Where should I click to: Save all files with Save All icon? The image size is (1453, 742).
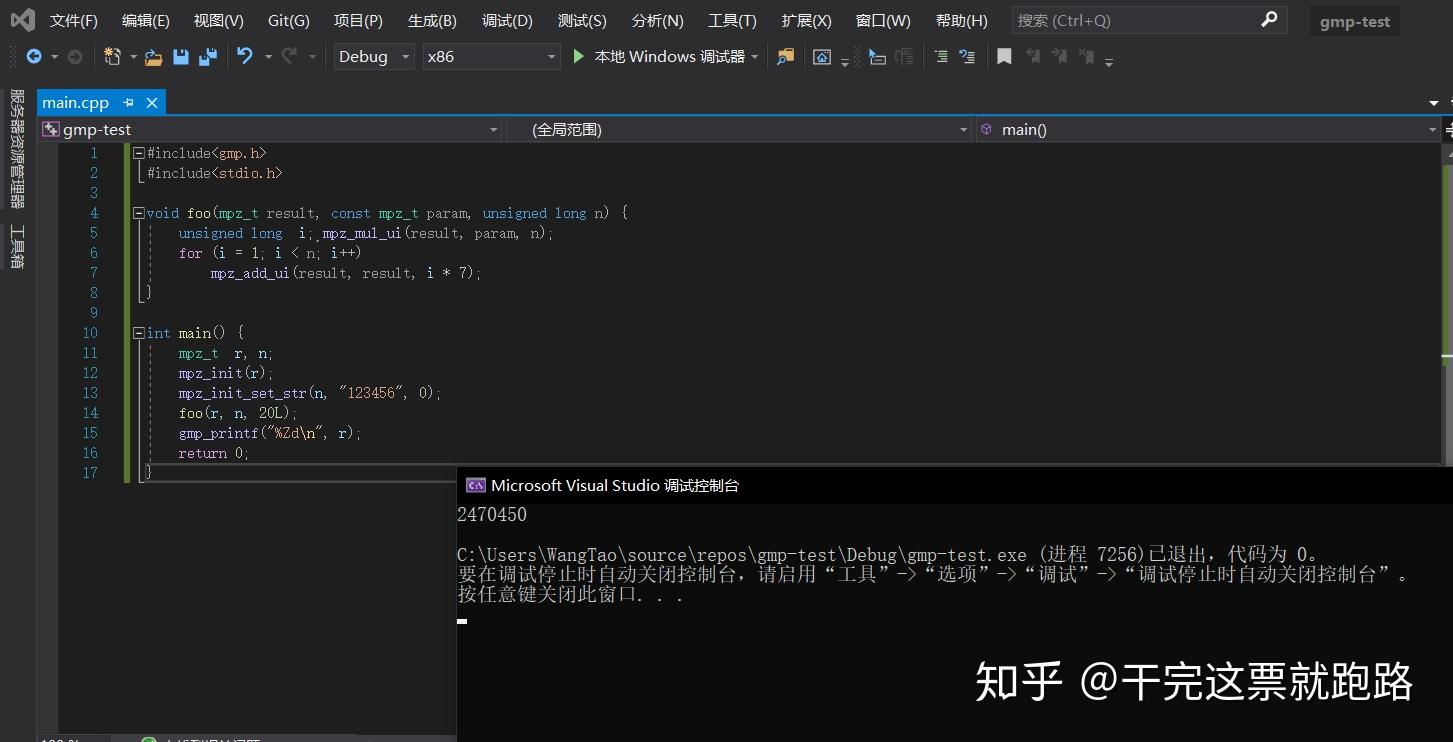[205, 56]
